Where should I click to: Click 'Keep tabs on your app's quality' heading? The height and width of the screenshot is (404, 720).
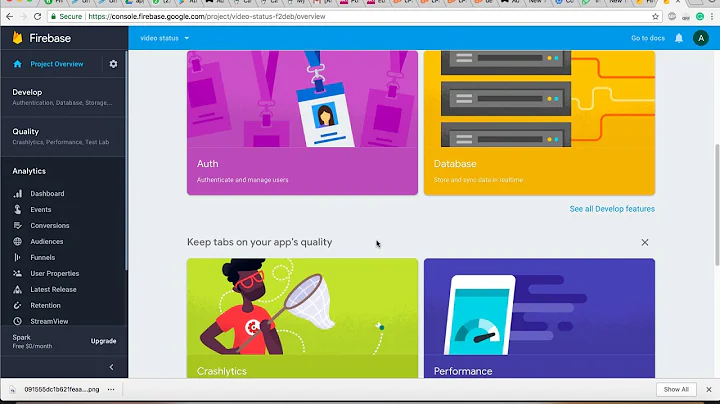pos(259,242)
